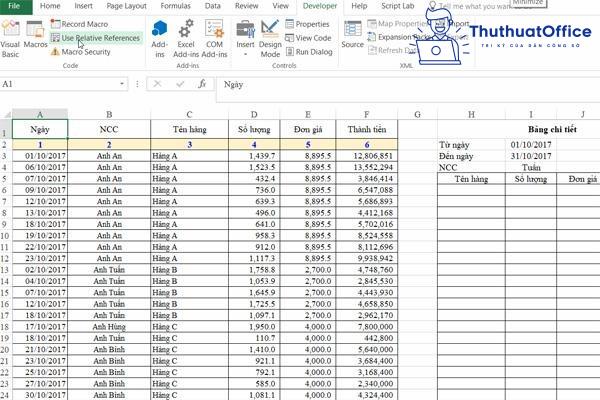This screenshot has width=600, height=400.
Task: Switch to the Help tab
Action: point(359,6)
